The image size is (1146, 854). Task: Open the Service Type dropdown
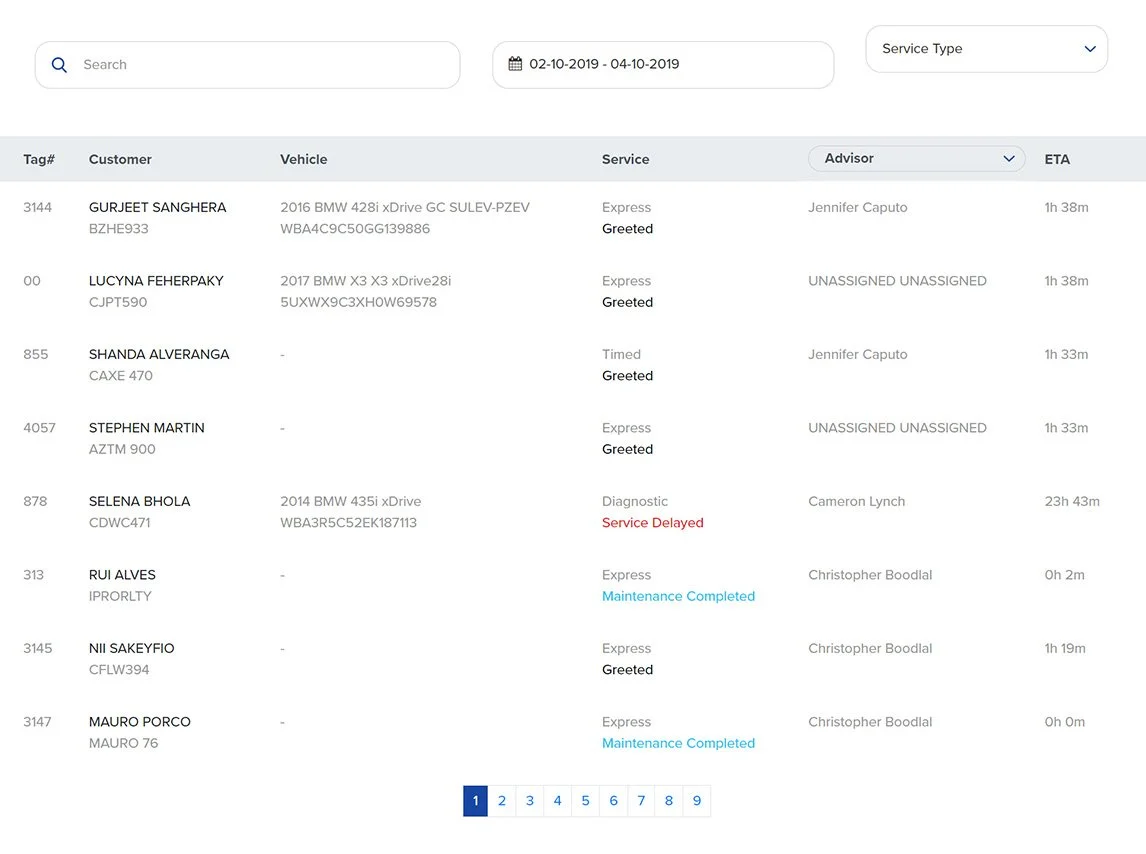987,49
